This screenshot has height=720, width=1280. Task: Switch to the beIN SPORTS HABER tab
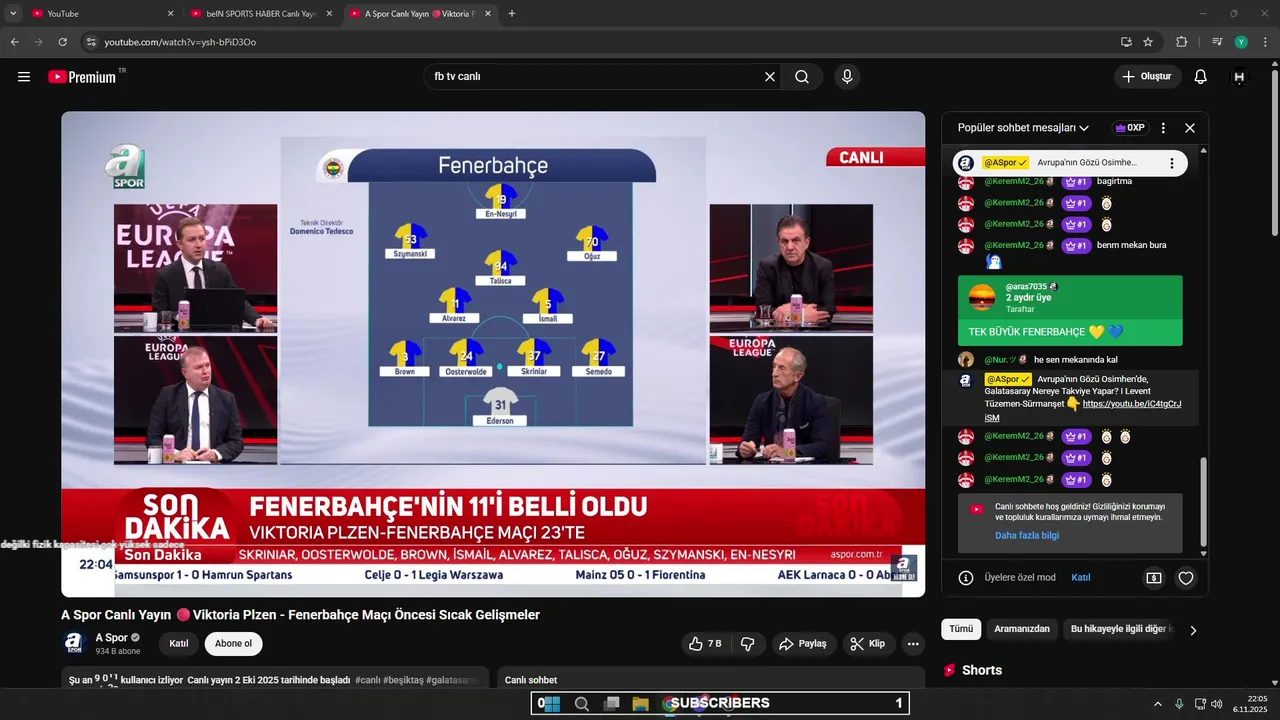(260, 14)
